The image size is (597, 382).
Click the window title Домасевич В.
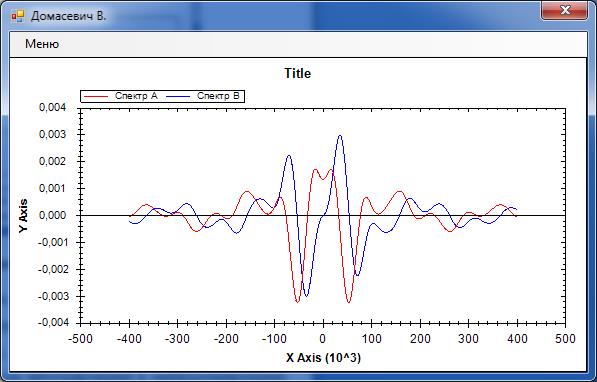click(69, 16)
